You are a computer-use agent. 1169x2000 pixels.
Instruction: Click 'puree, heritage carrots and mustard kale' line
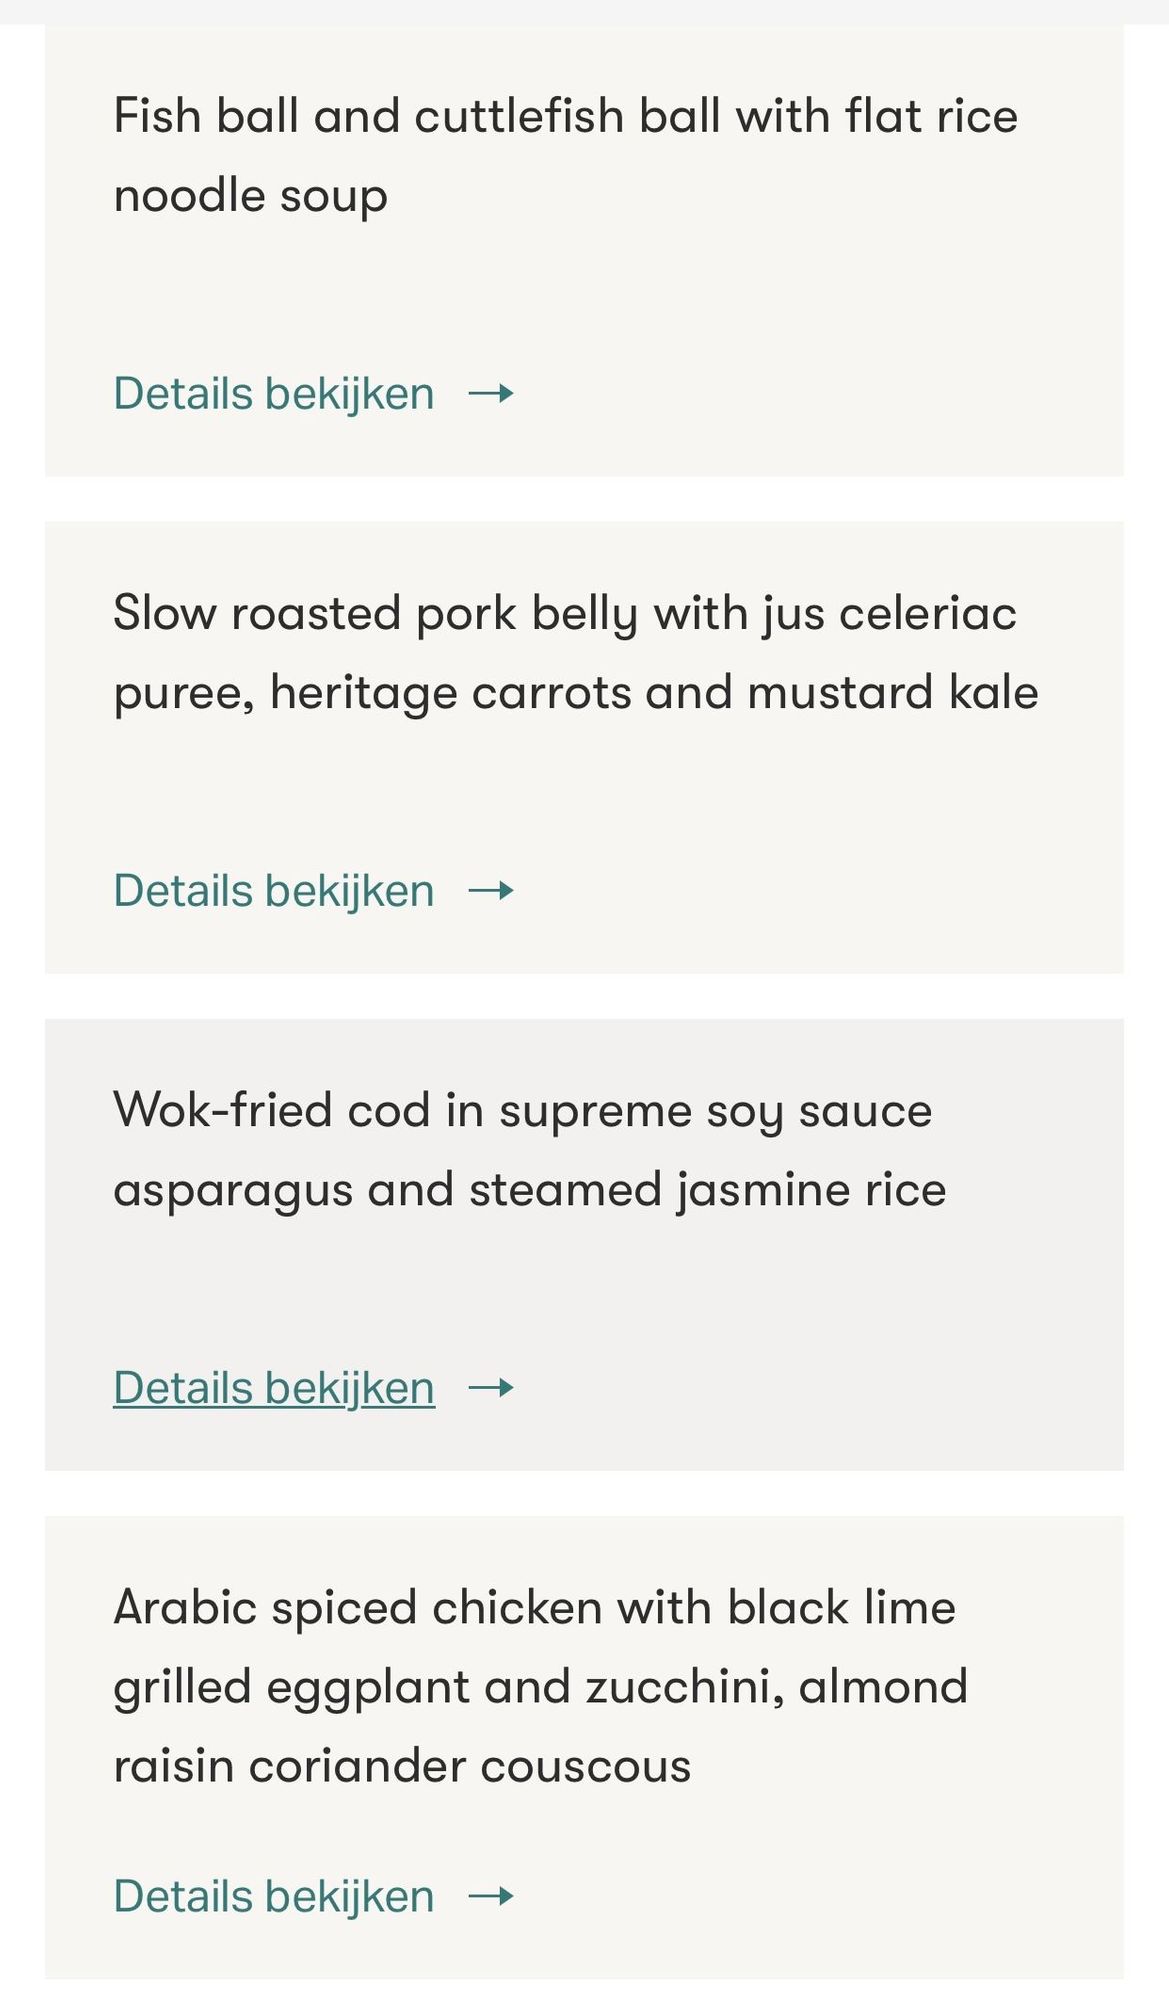click(x=575, y=692)
